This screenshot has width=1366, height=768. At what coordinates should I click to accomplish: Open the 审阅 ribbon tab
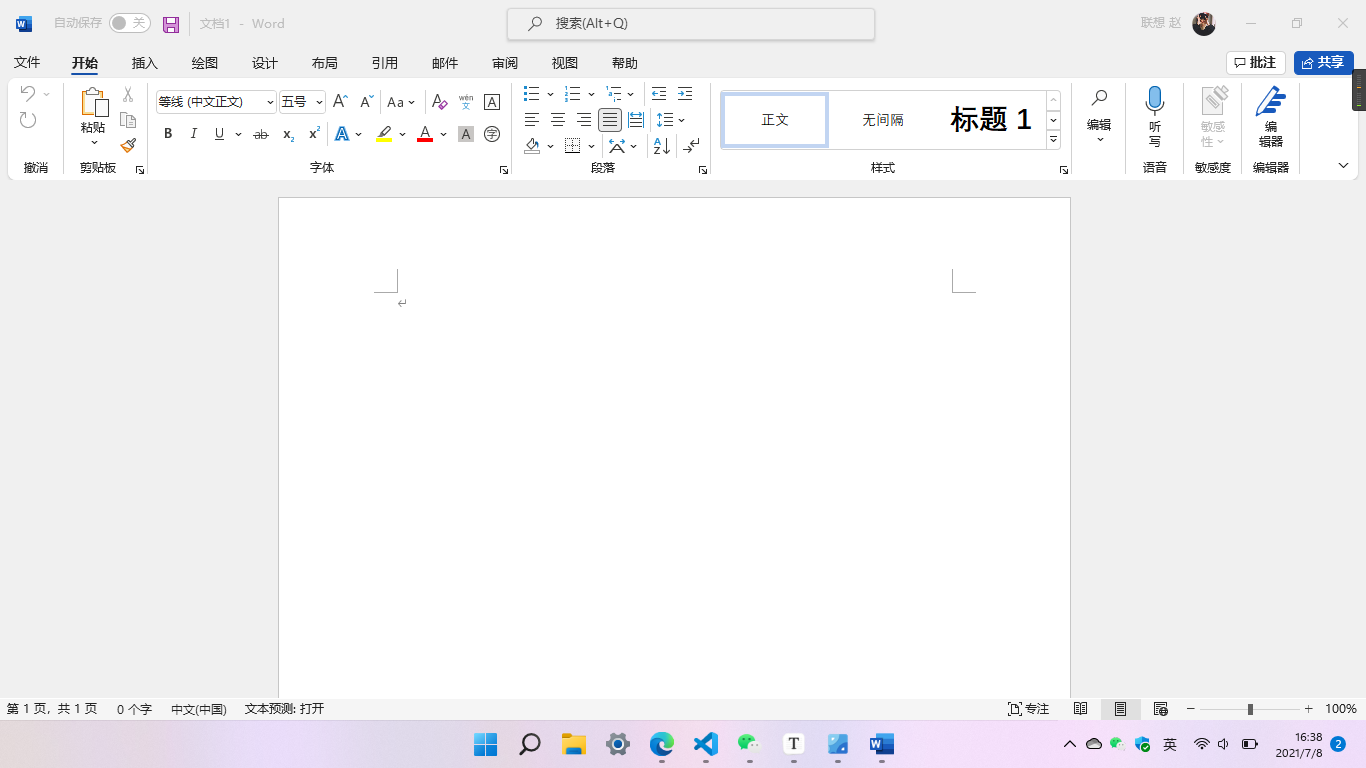coord(505,63)
